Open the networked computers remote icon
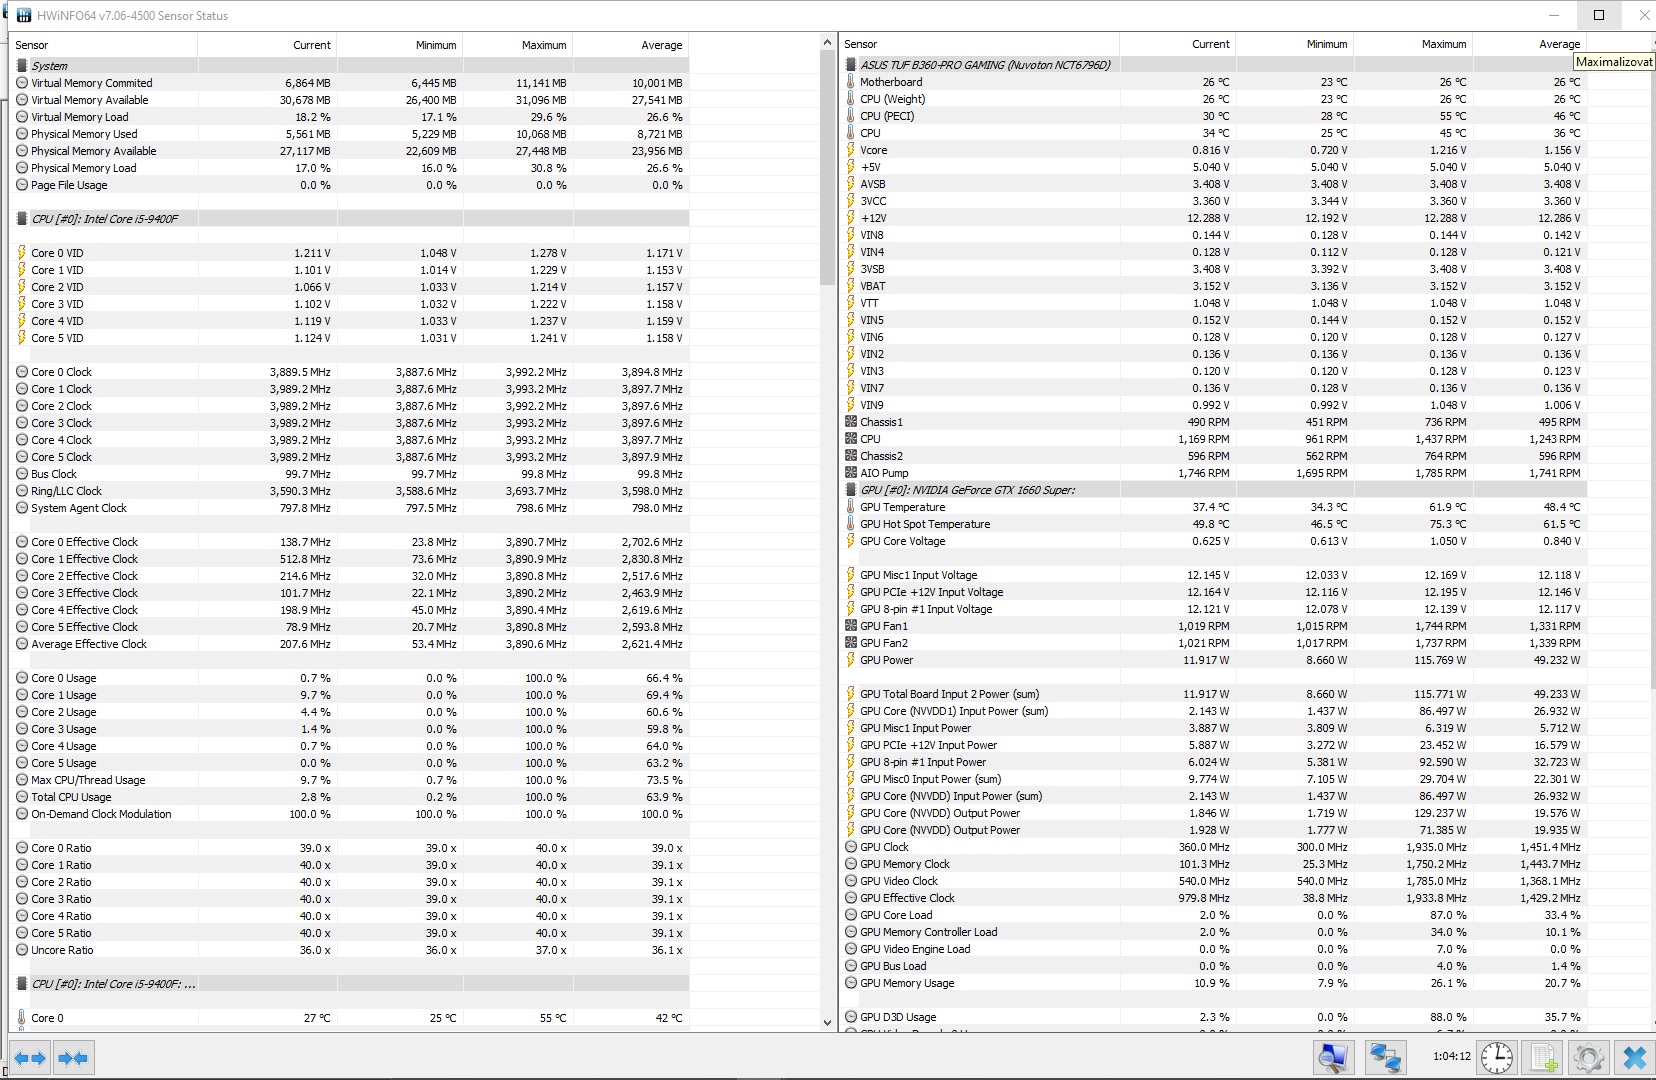The image size is (1656, 1080). click(1385, 1057)
